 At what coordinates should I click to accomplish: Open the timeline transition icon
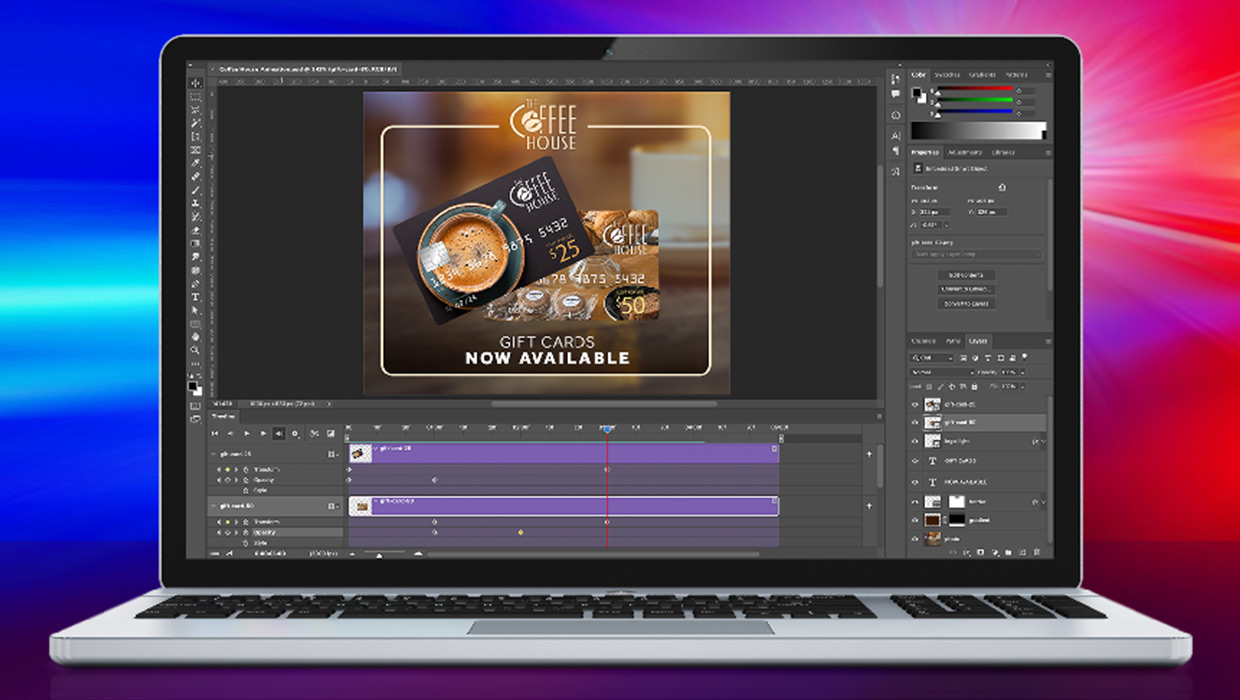click(x=330, y=433)
